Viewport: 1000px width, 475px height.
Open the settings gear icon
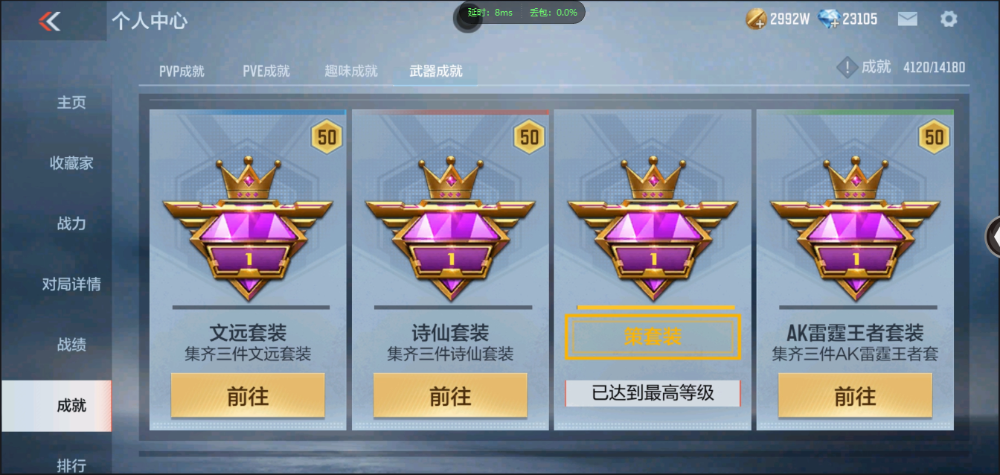pyautogui.click(x=948, y=19)
